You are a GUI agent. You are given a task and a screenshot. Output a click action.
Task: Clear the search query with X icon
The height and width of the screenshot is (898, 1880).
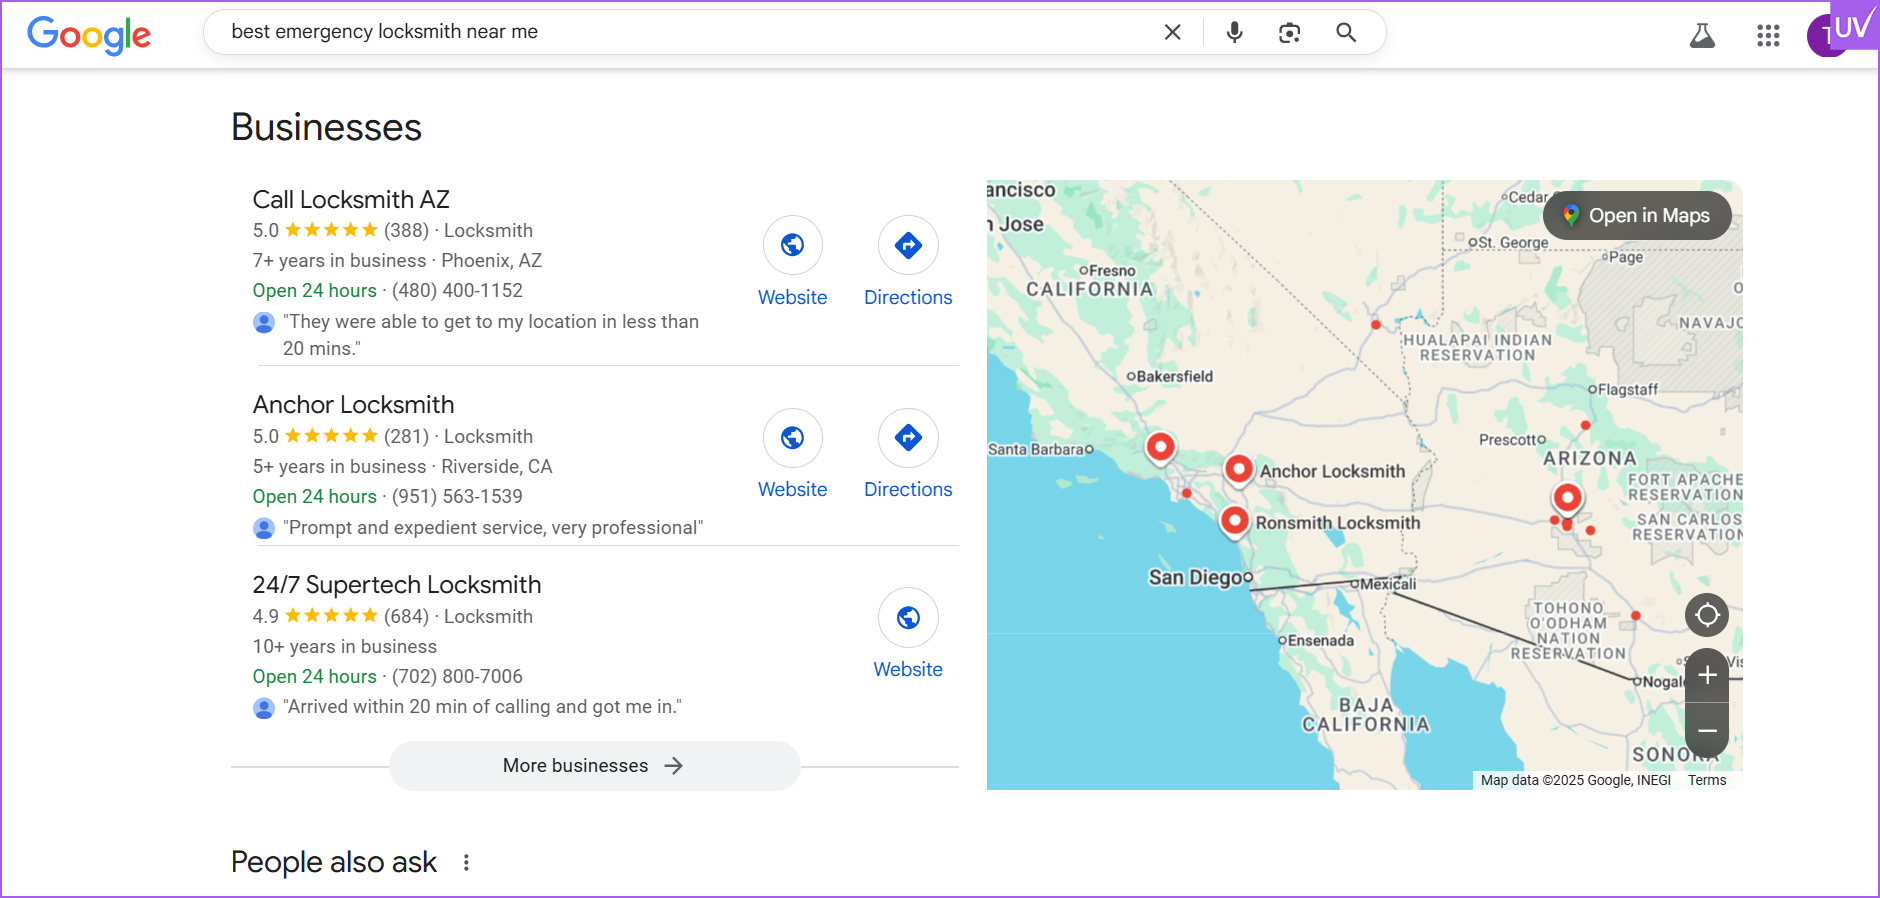click(1172, 32)
